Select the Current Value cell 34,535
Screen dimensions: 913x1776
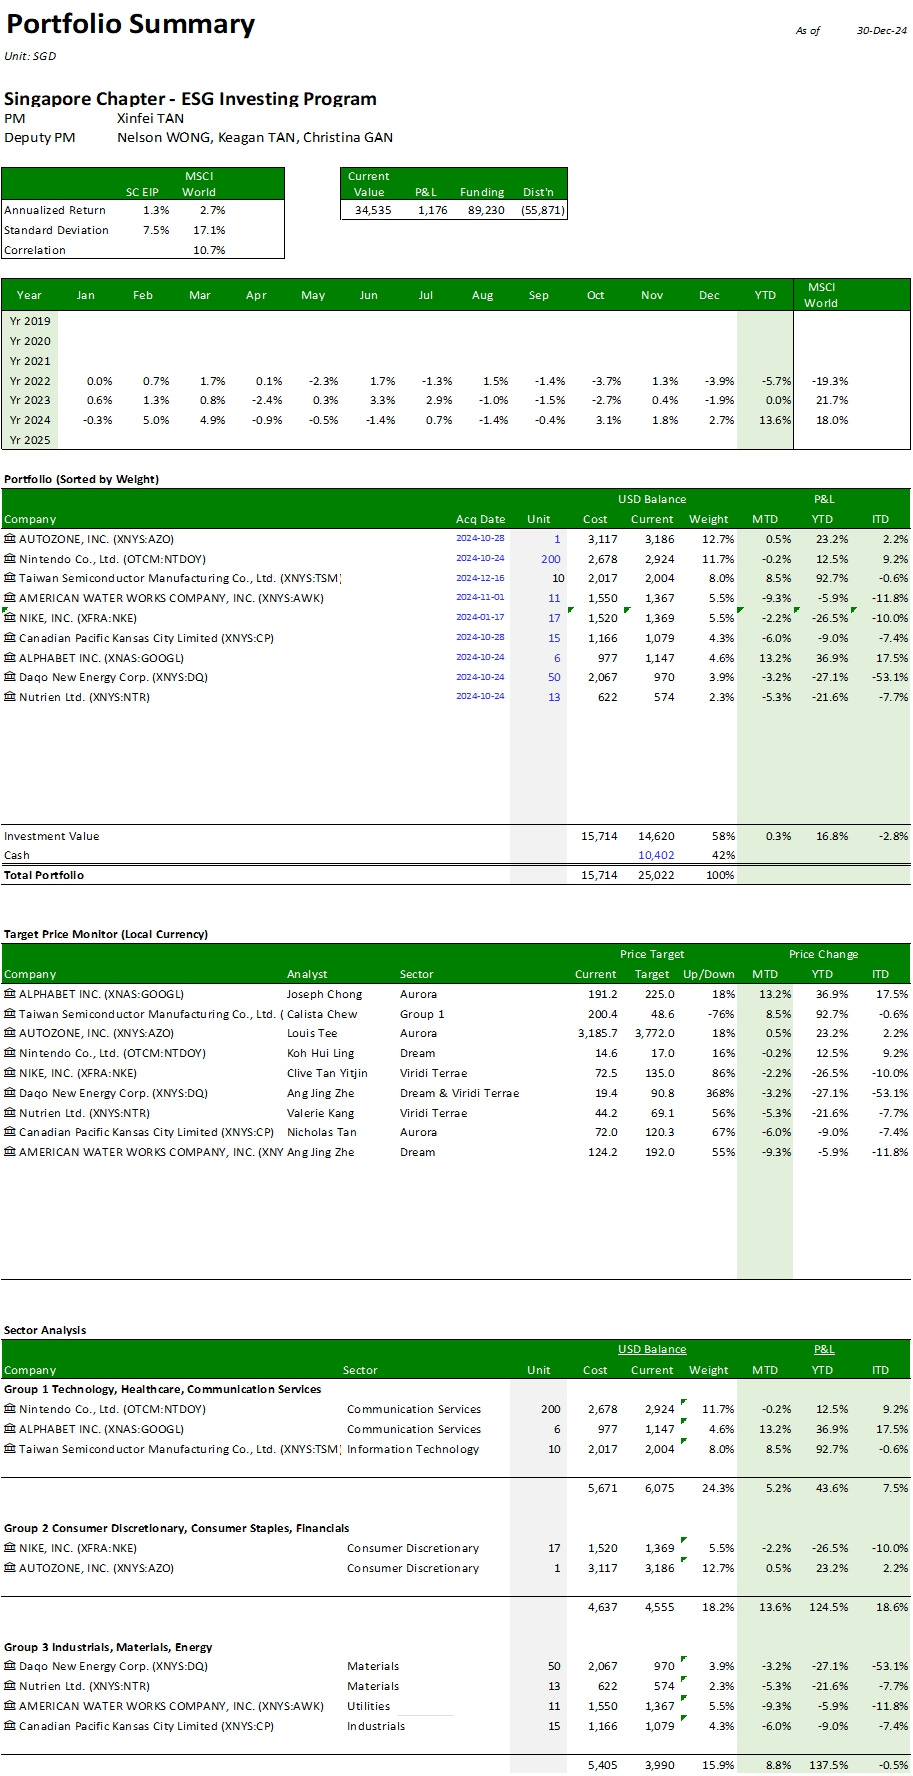point(372,210)
